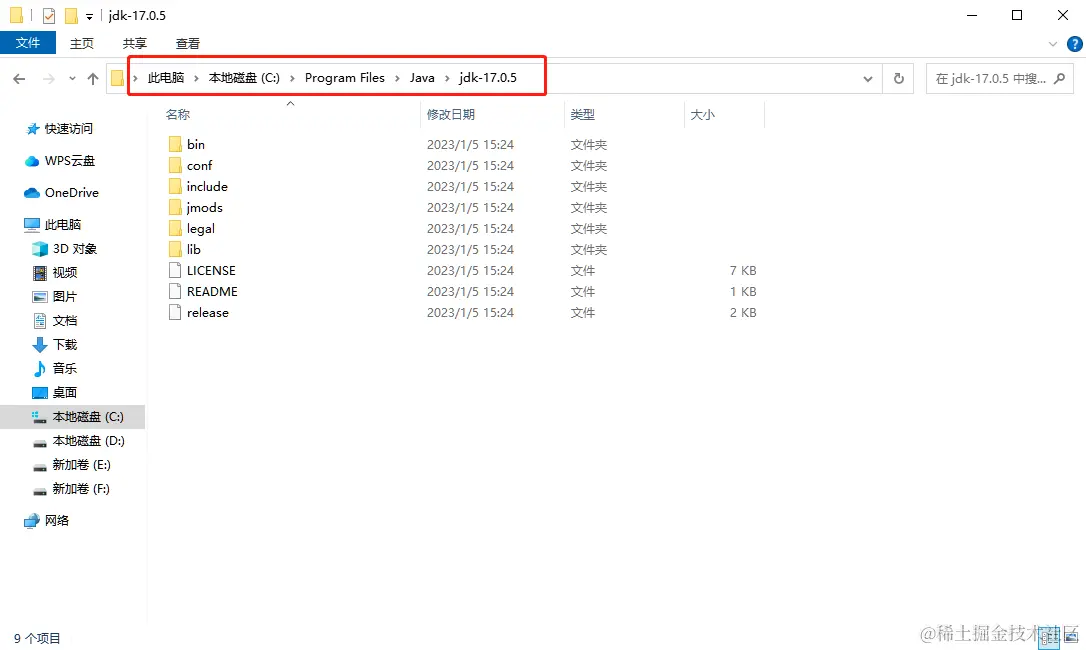Click the search magnifier icon
The height and width of the screenshot is (650, 1086).
pos(1059,78)
